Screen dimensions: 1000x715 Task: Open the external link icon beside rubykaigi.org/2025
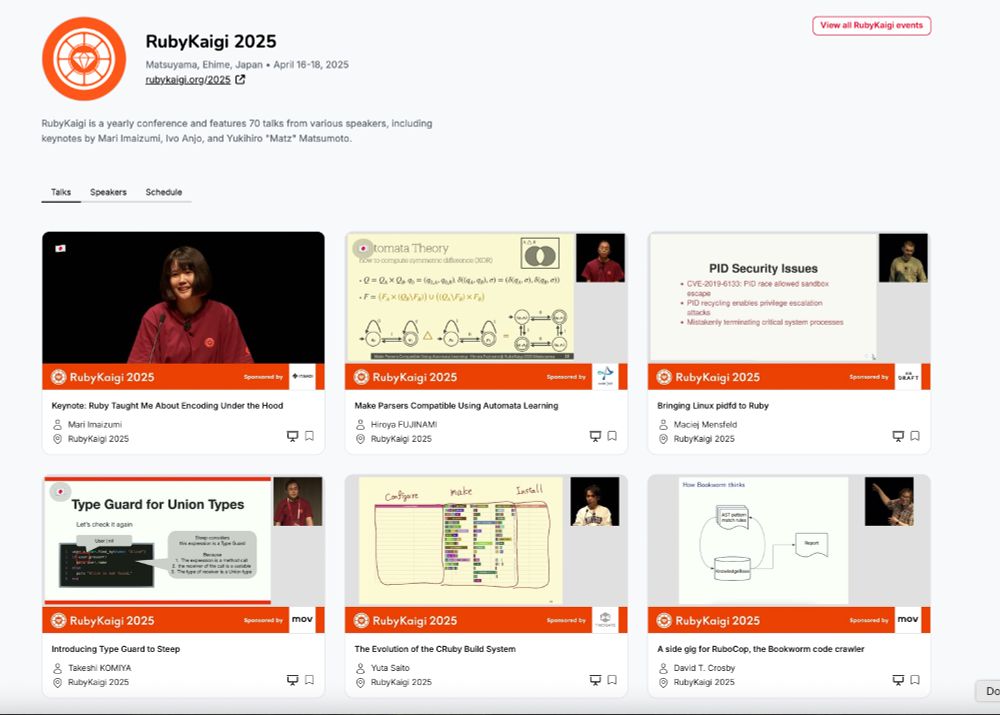[x=240, y=80]
